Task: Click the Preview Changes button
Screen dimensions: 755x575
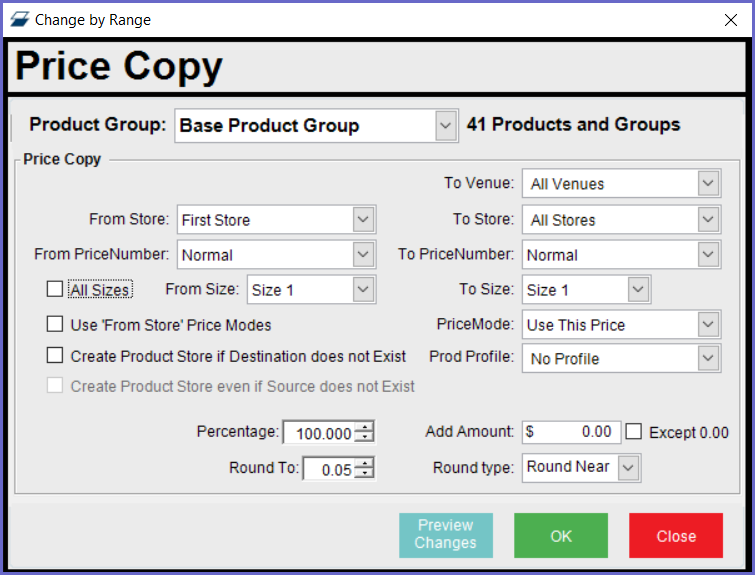Action: click(446, 535)
